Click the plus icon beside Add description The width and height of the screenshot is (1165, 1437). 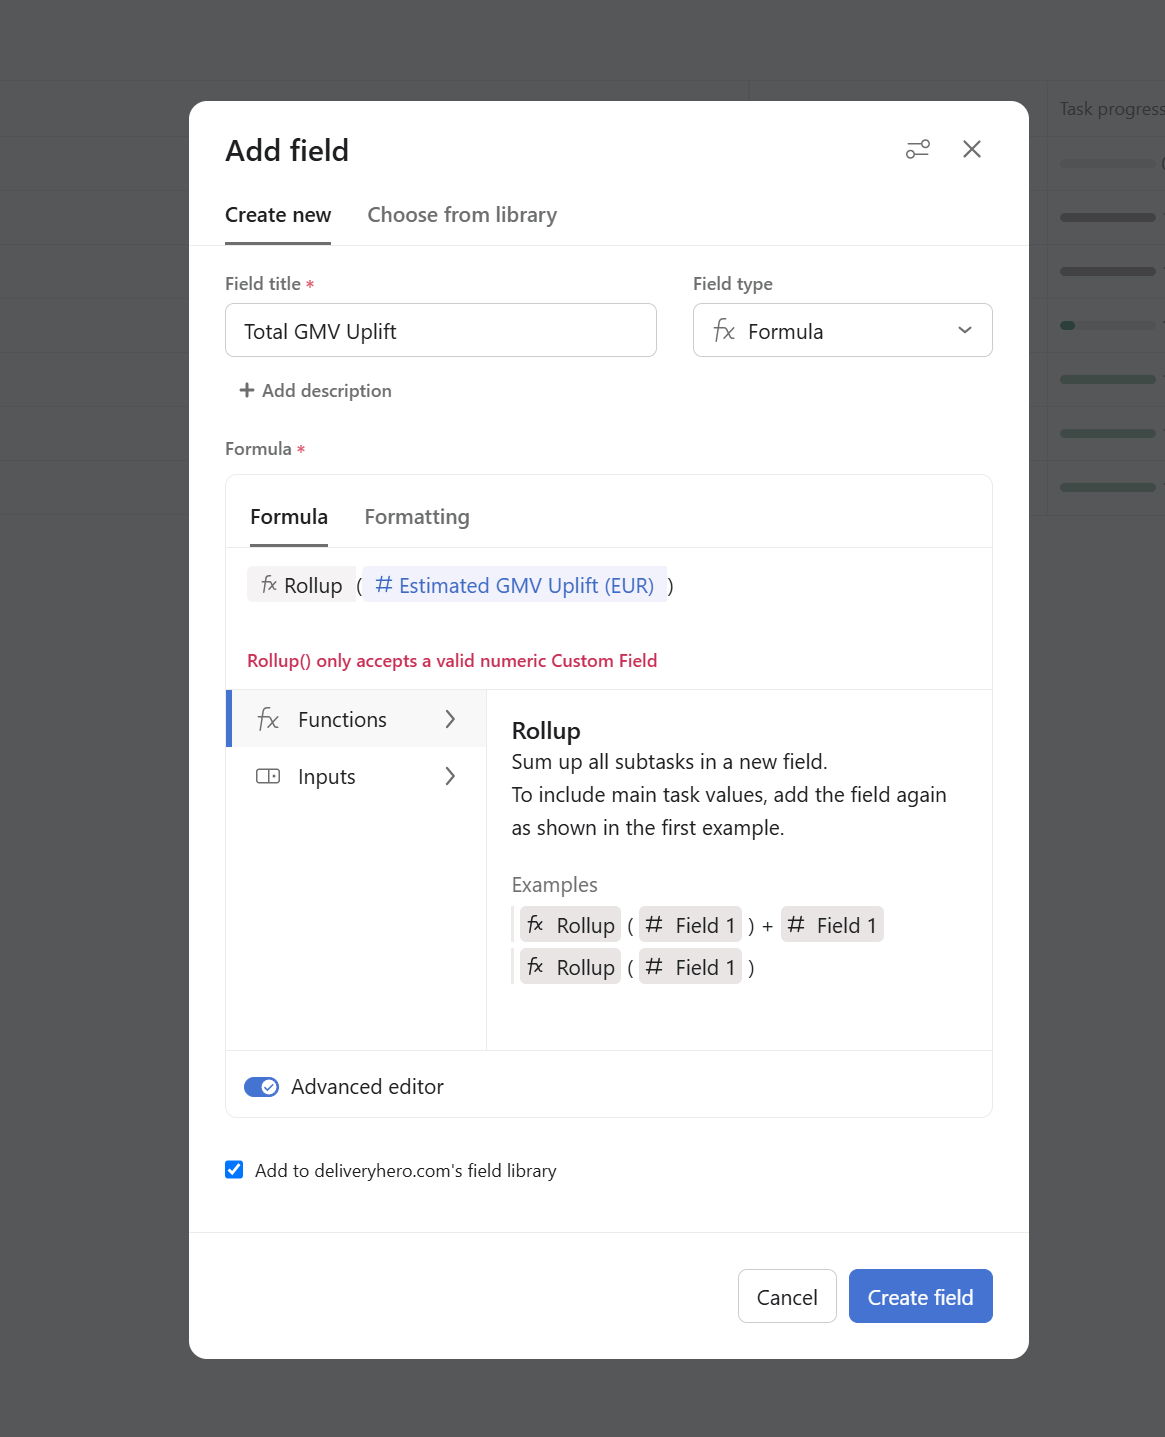(246, 390)
